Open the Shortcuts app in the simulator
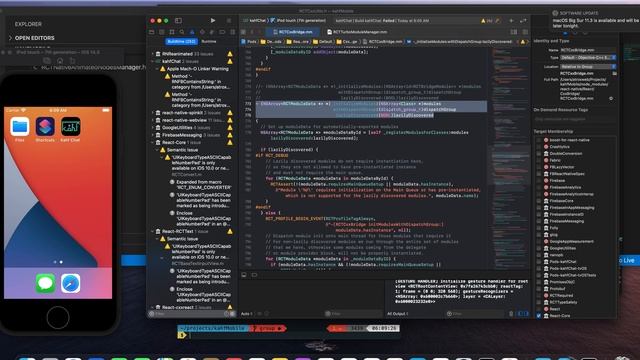 [45, 127]
